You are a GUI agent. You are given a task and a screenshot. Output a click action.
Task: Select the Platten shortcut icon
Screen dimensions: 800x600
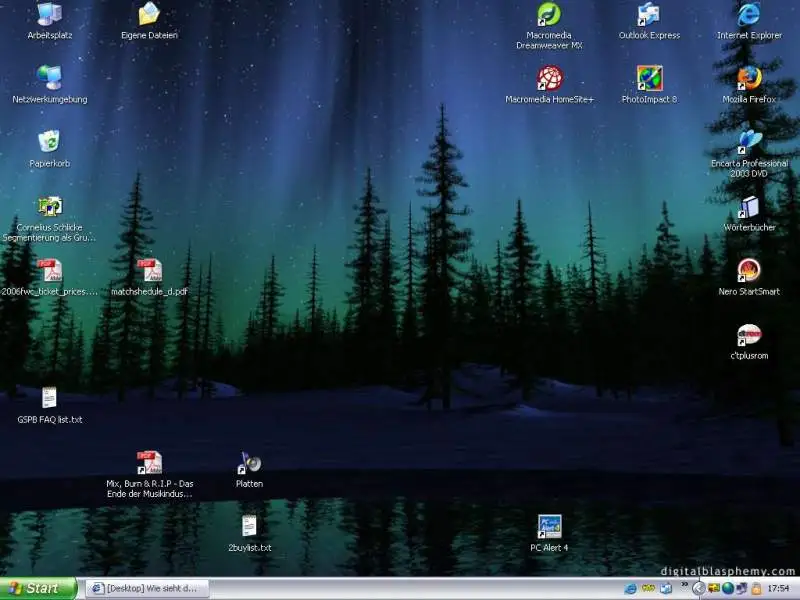(249, 463)
